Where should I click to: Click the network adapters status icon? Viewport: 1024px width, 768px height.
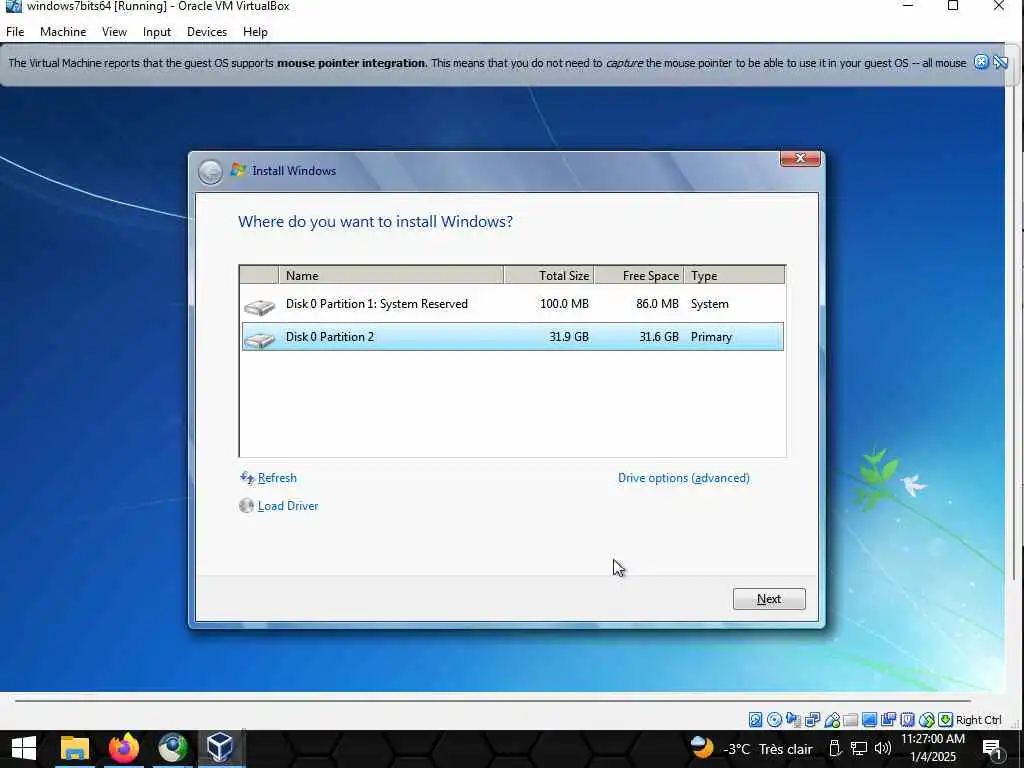tap(812, 720)
